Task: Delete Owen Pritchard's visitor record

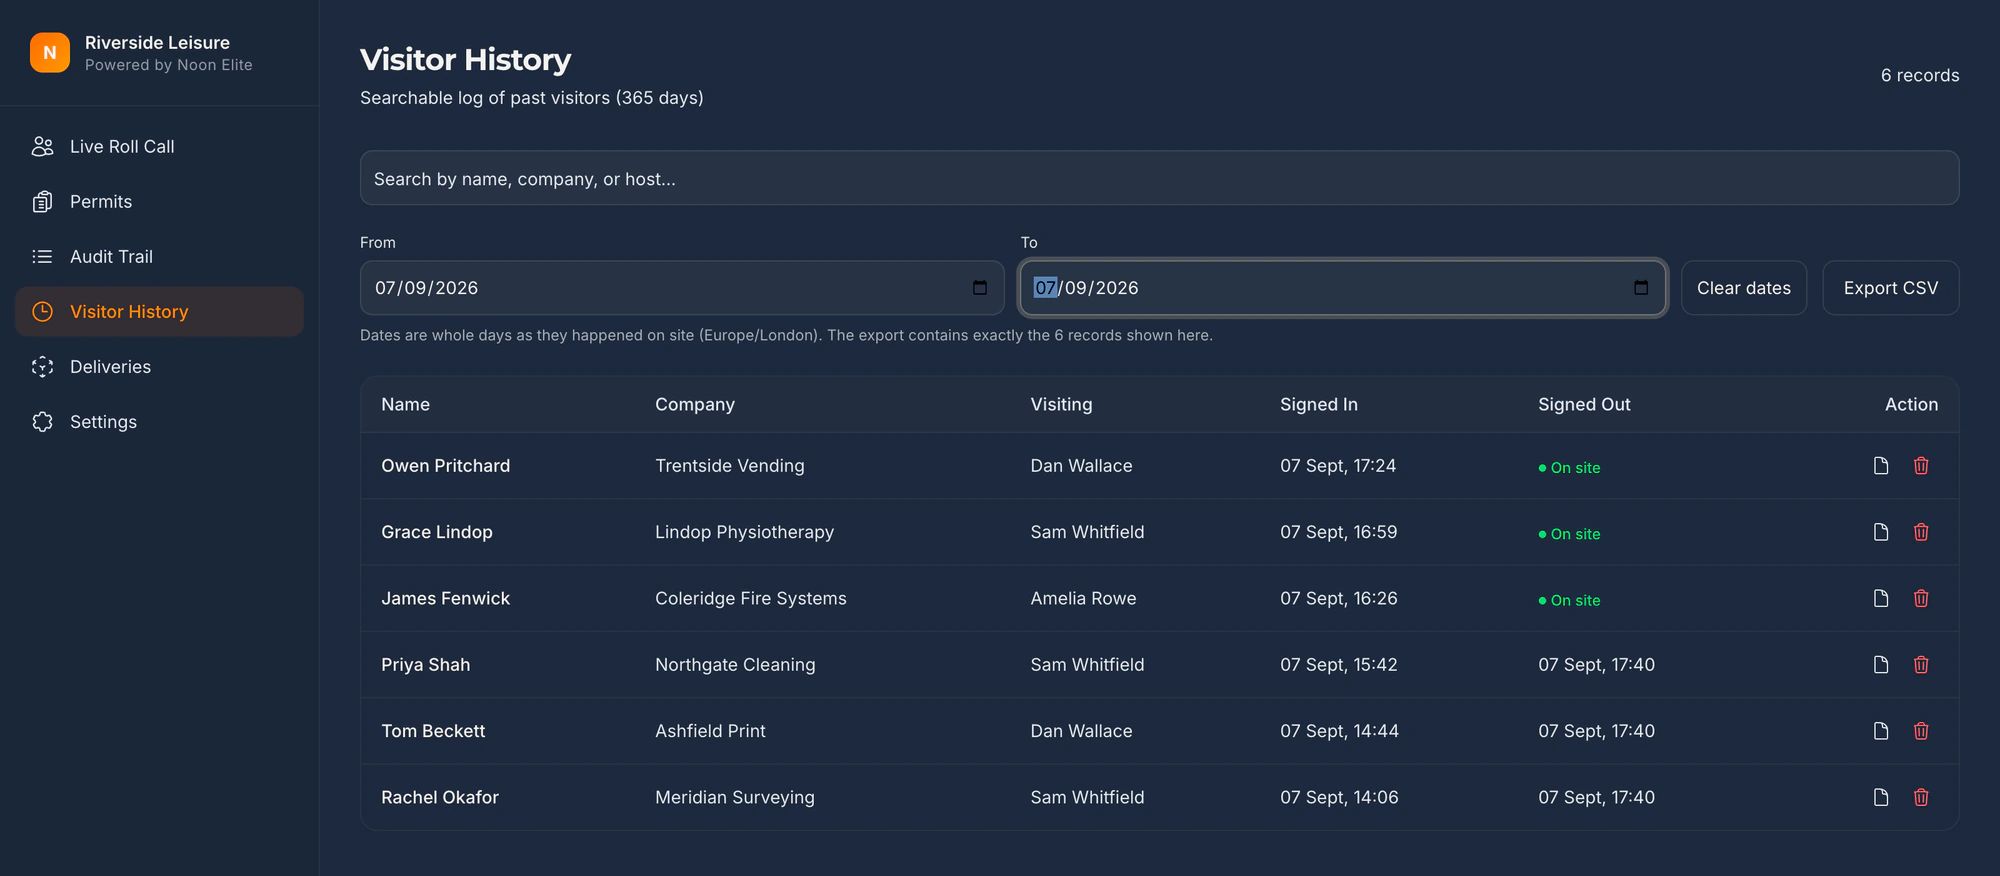Action: pyautogui.click(x=1921, y=466)
